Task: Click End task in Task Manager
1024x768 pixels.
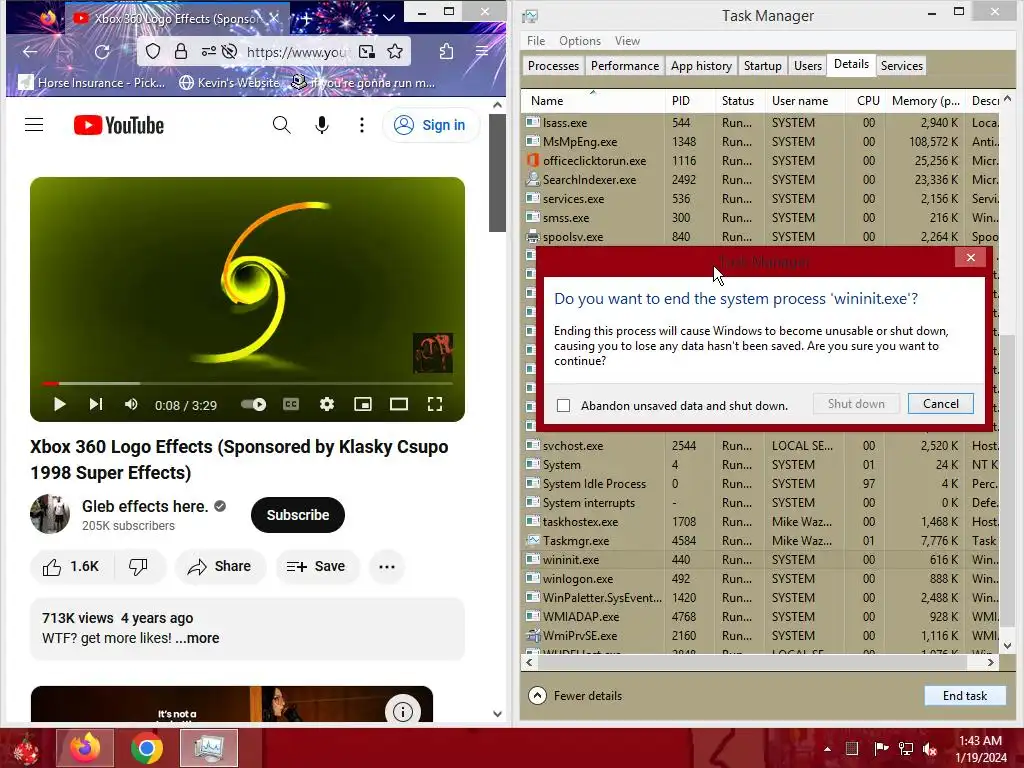Action: [x=965, y=696]
